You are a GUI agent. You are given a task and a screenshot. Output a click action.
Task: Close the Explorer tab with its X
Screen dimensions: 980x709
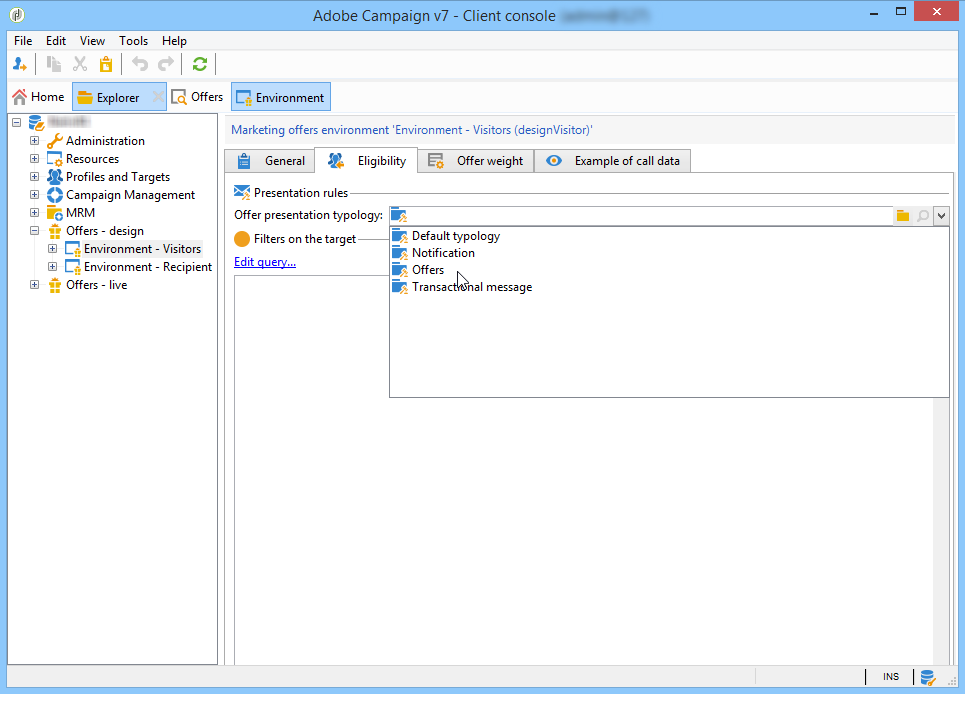[x=158, y=97]
